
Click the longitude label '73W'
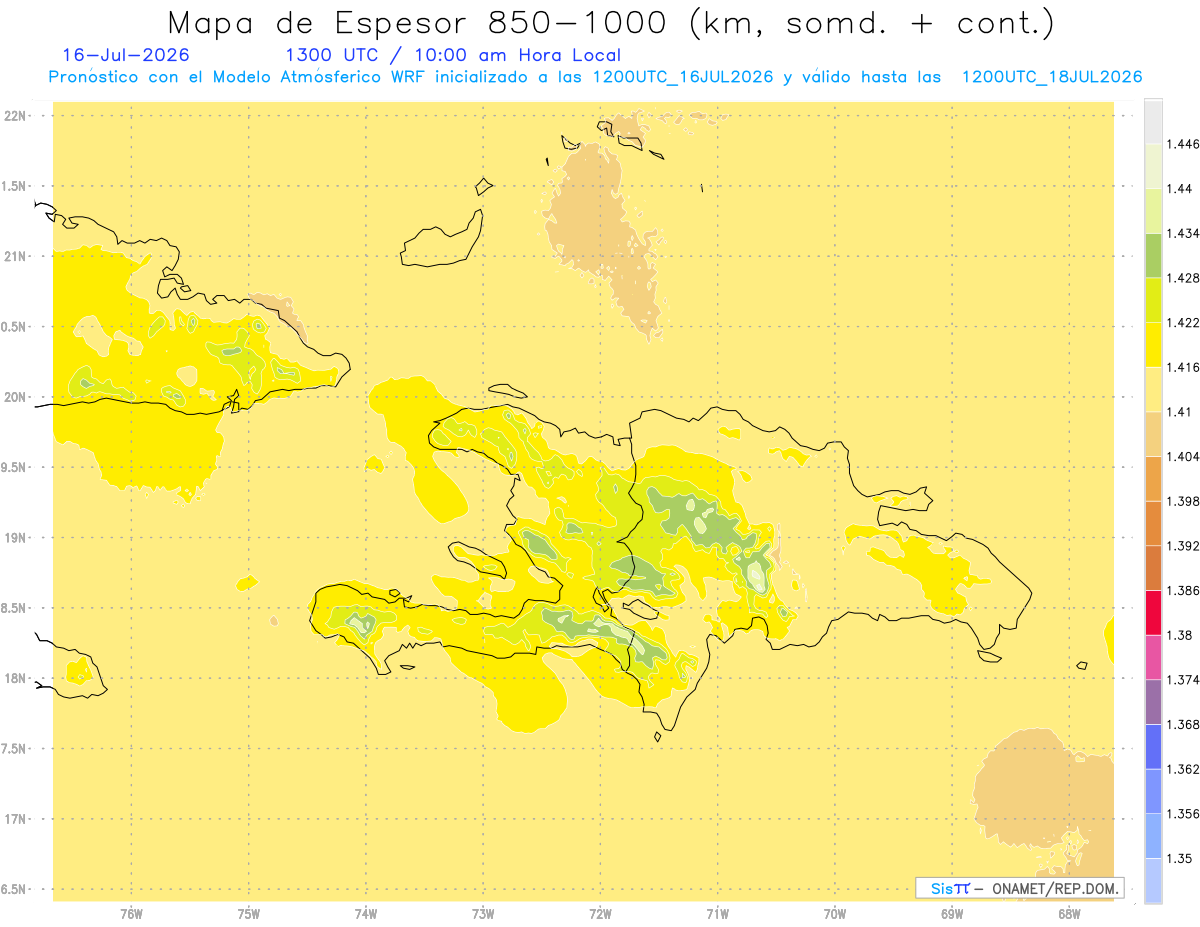click(483, 913)
